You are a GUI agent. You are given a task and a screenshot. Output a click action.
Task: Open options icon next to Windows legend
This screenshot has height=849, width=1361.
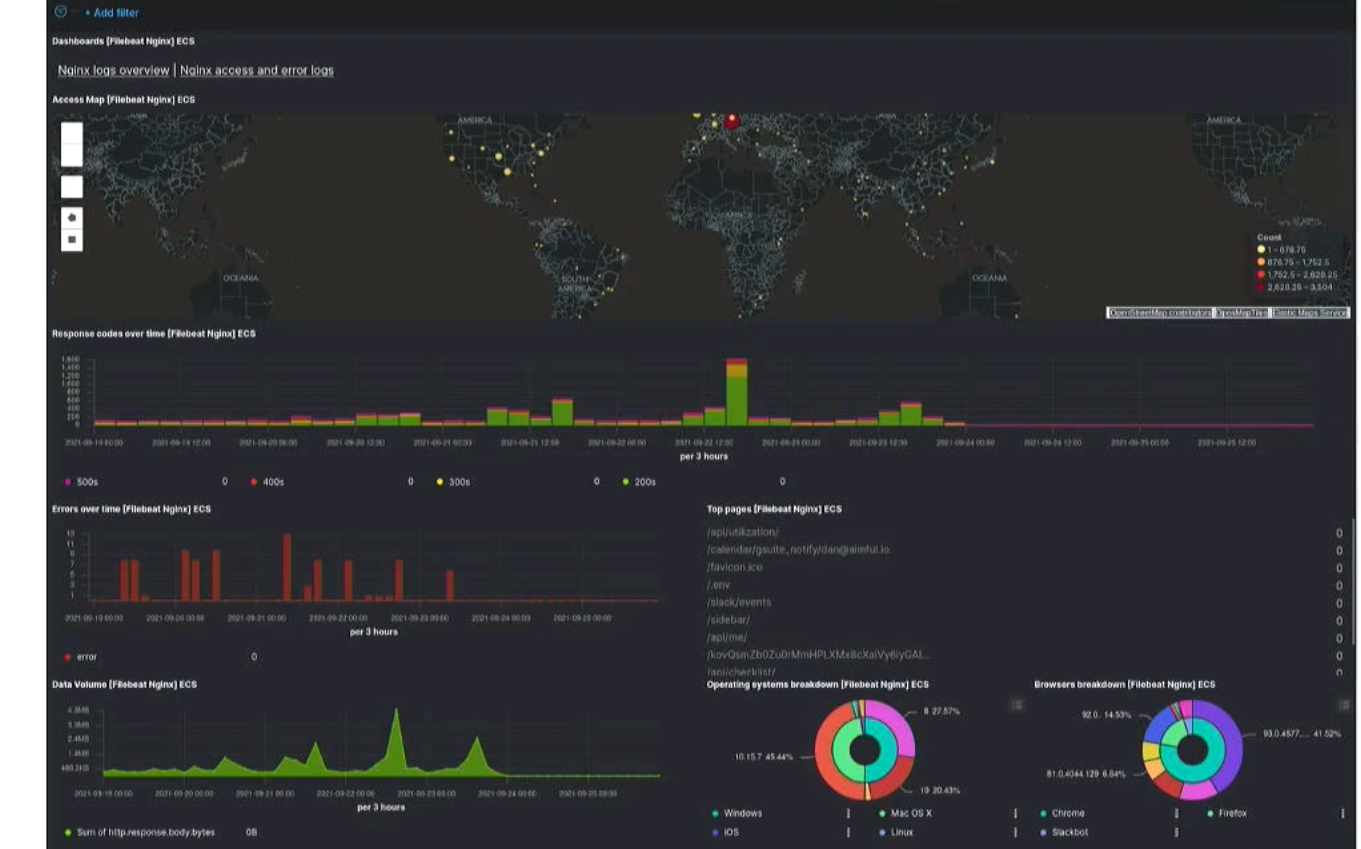(848, 814)
